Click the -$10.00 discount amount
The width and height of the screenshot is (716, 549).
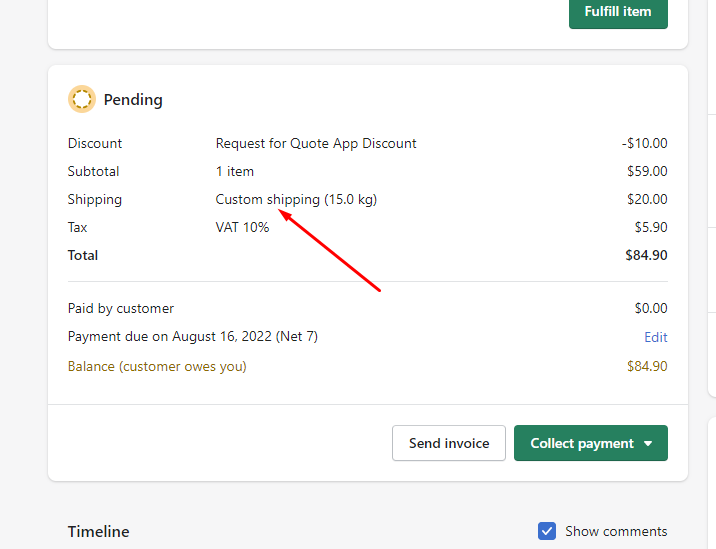click(644, 143)
